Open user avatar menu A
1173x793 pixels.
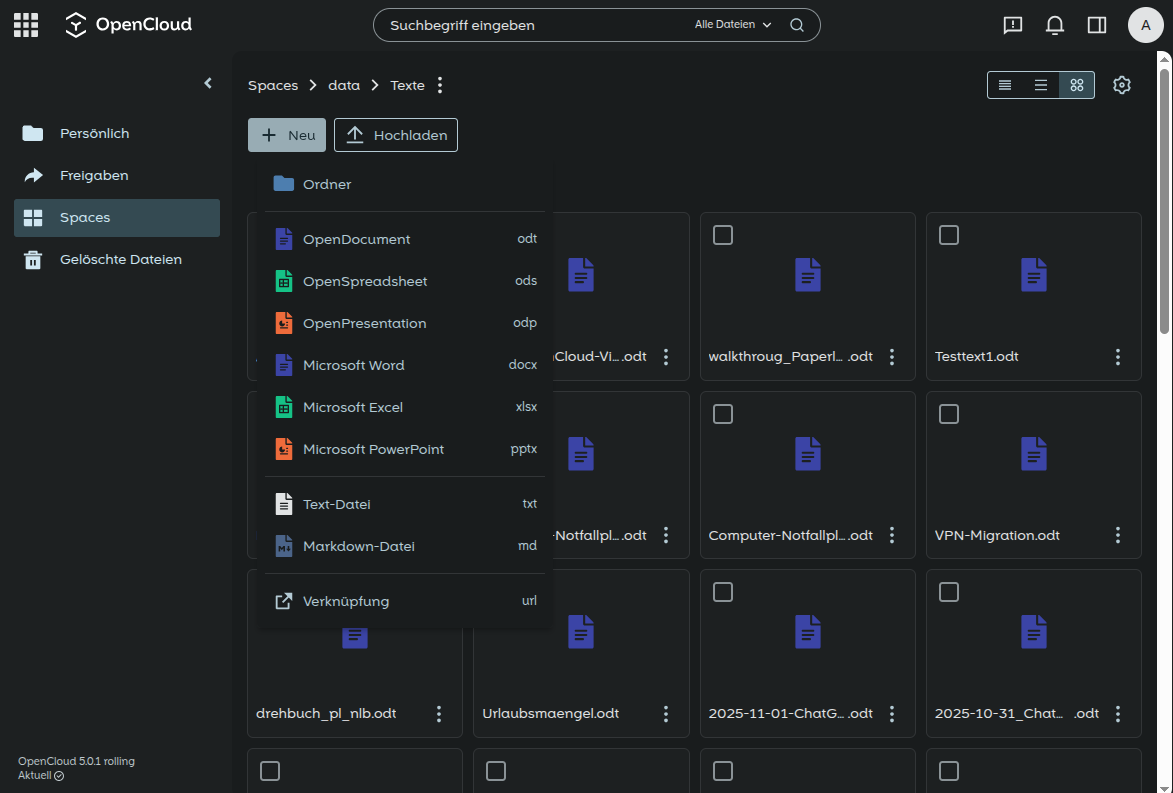pyautogui.click(x=1145, y=25)
